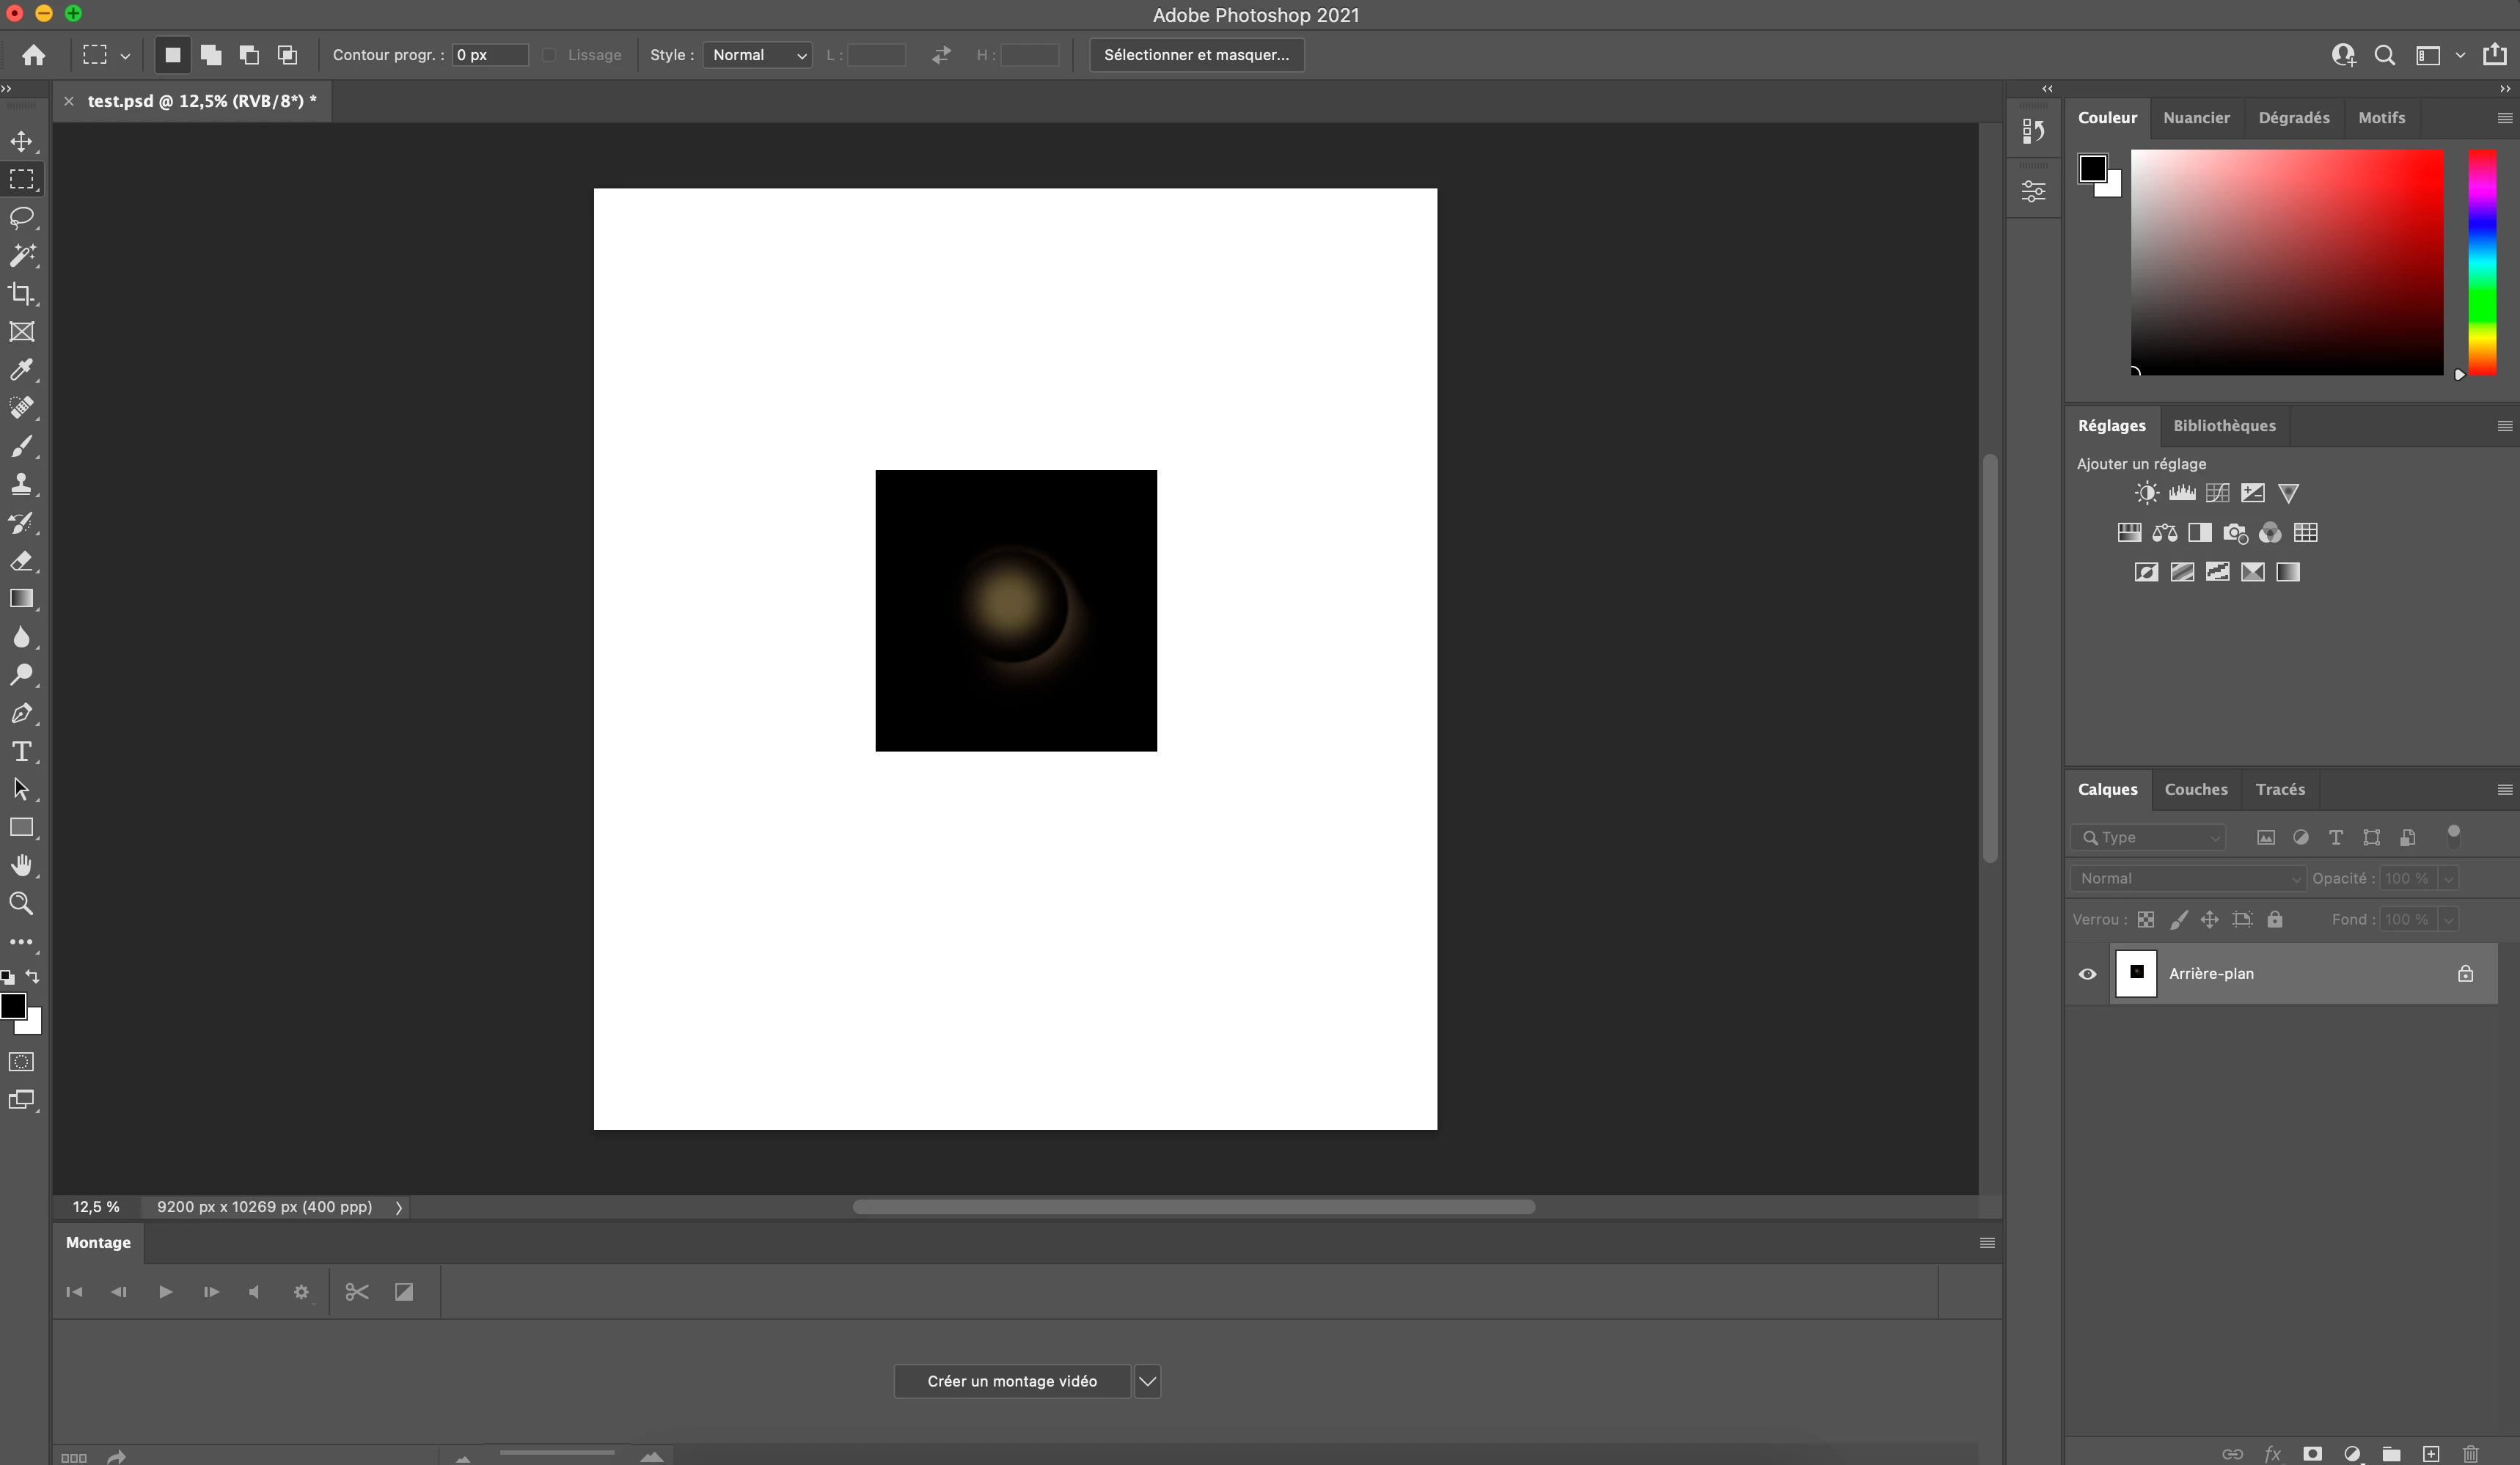Image resolution: width=2520 pixels, height=1465 pixels.
Task: Add a Brightness/Contrast adjustment
Action: [x=2146, y=493]
